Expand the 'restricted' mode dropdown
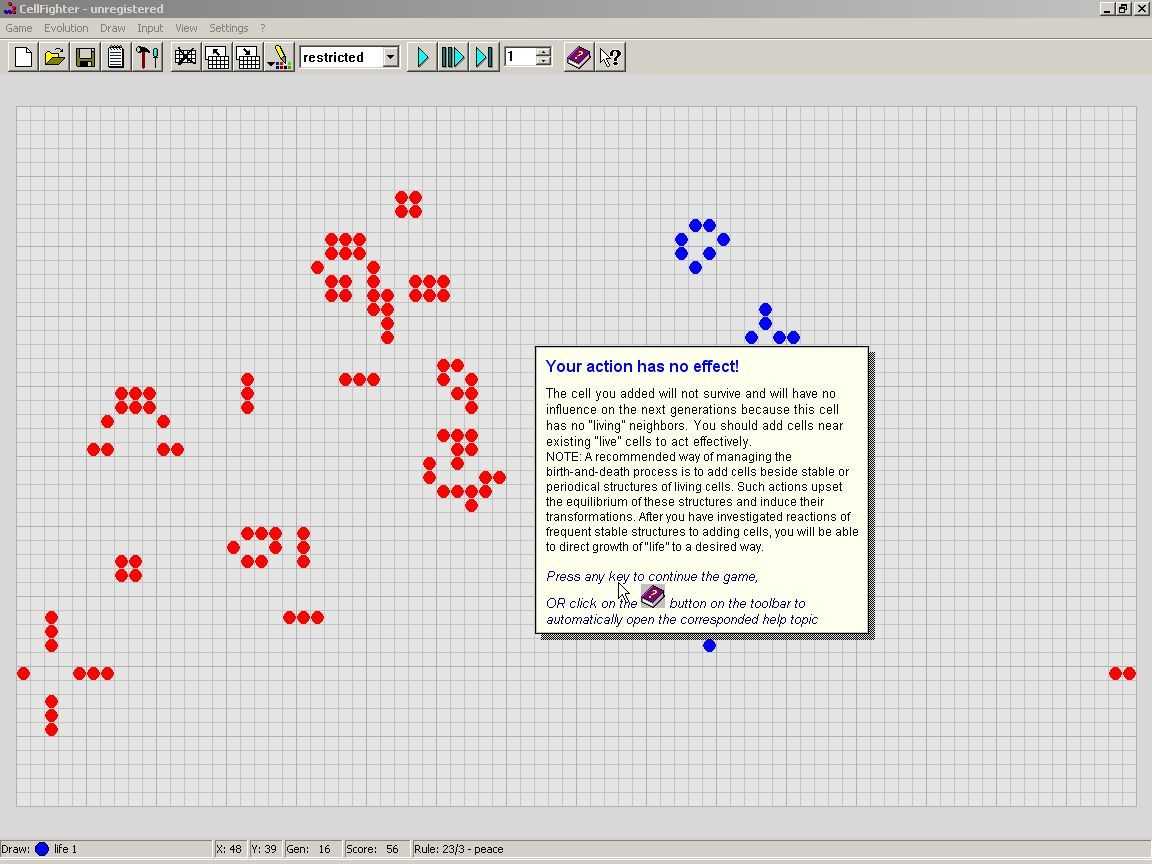Viewport: 1152px width, 864px height. point(390,57)
